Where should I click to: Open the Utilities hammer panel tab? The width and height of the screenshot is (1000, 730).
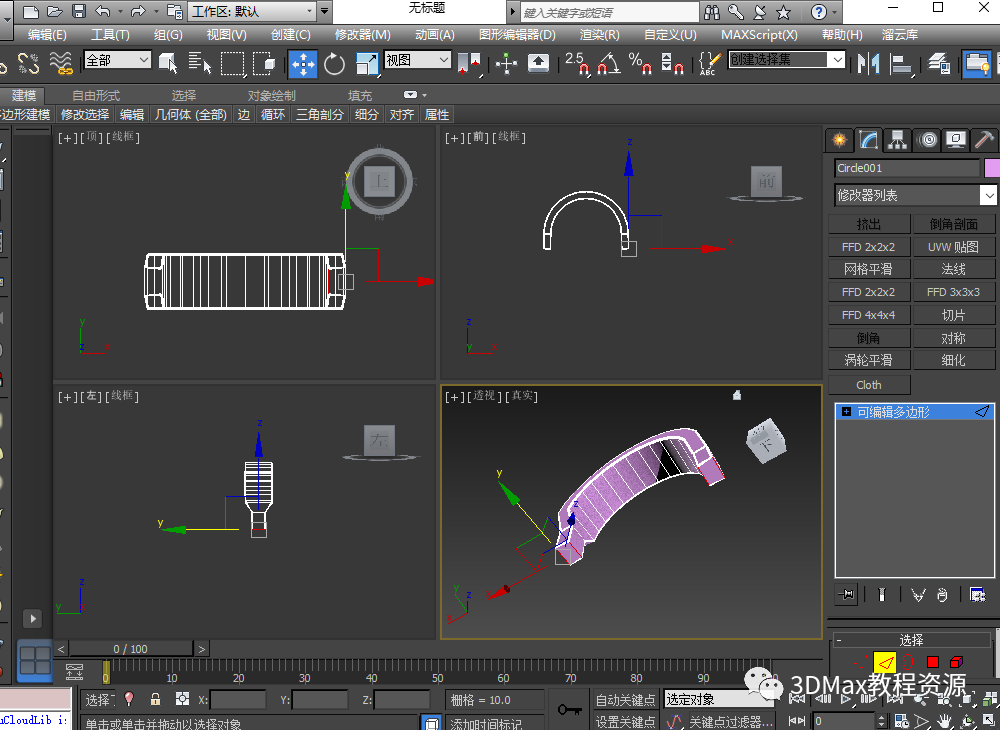point(984,139)
